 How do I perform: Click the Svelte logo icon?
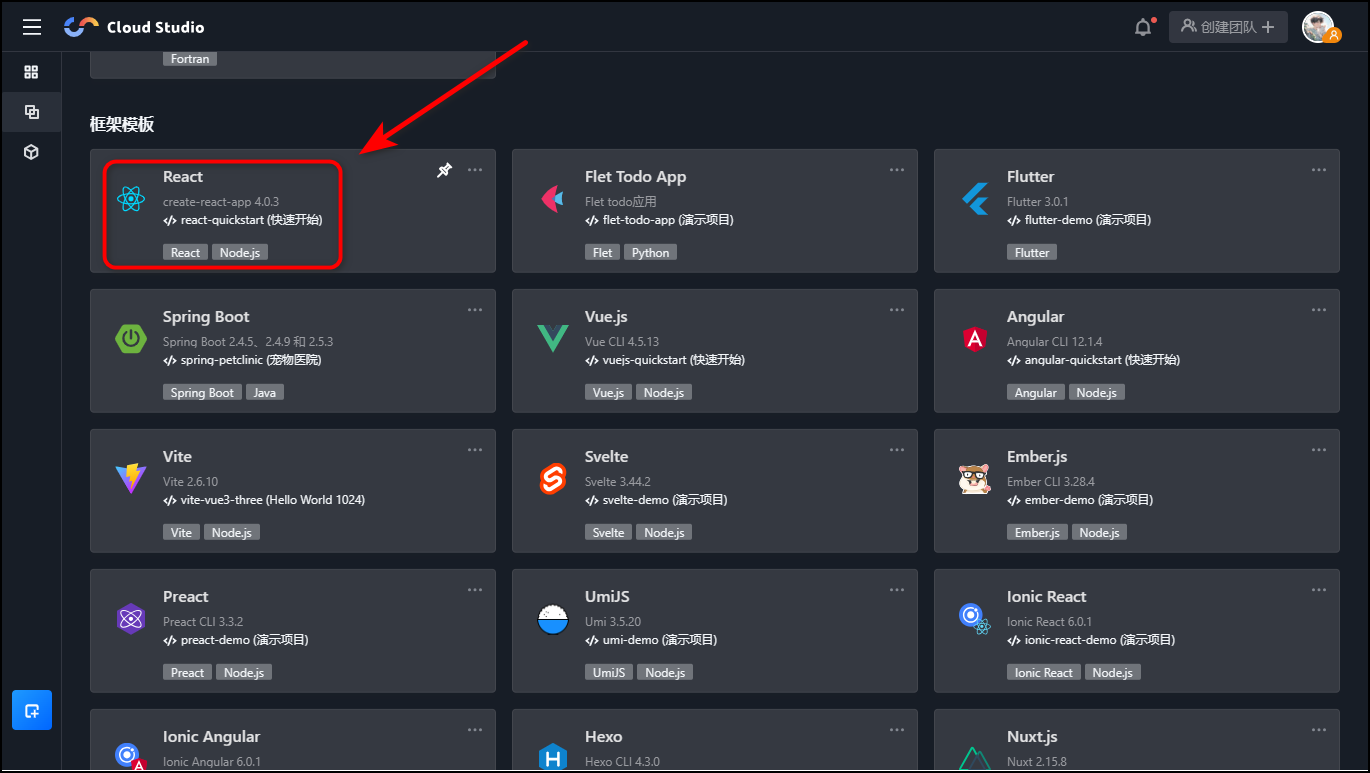tap(553, 479)
